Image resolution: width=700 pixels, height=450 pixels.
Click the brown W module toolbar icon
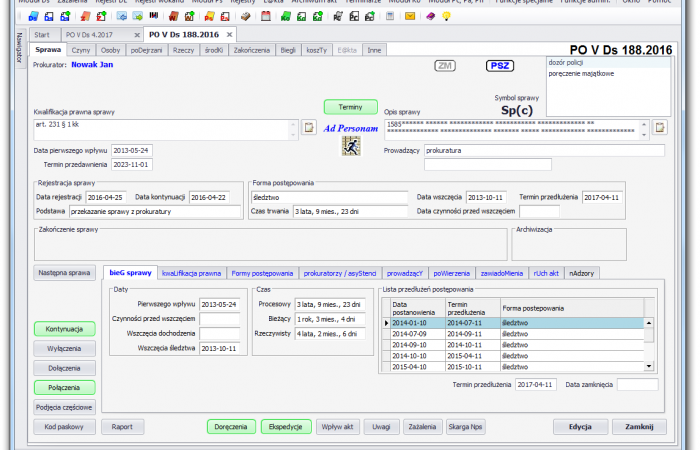tap(174, 17)
